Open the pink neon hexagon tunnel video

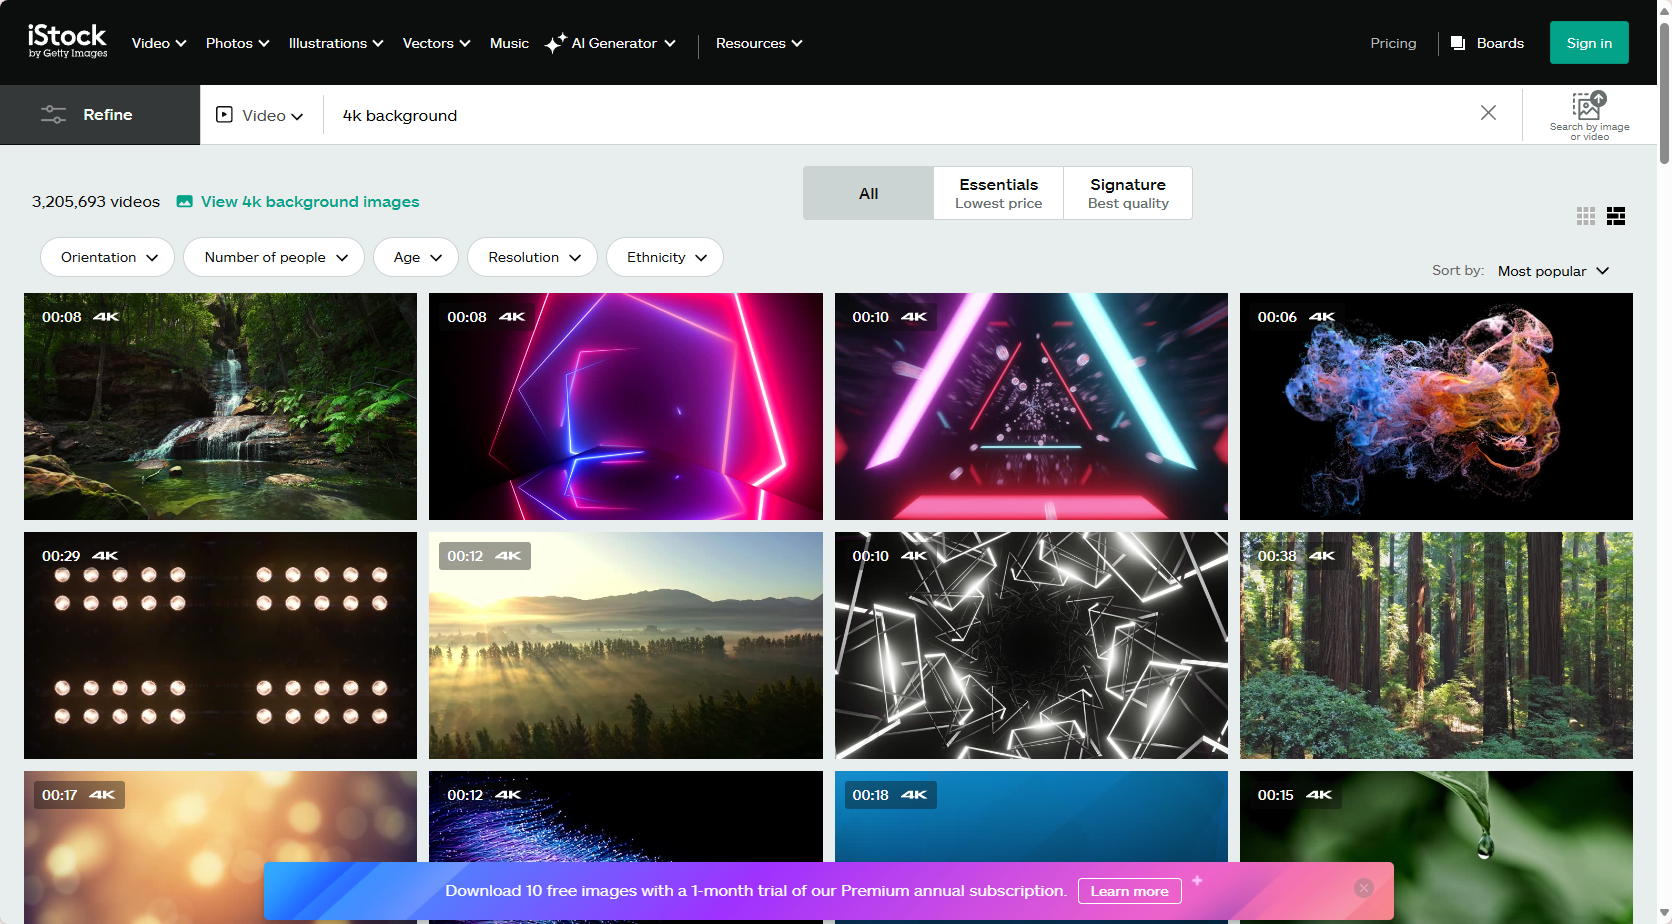pos(626,406)
